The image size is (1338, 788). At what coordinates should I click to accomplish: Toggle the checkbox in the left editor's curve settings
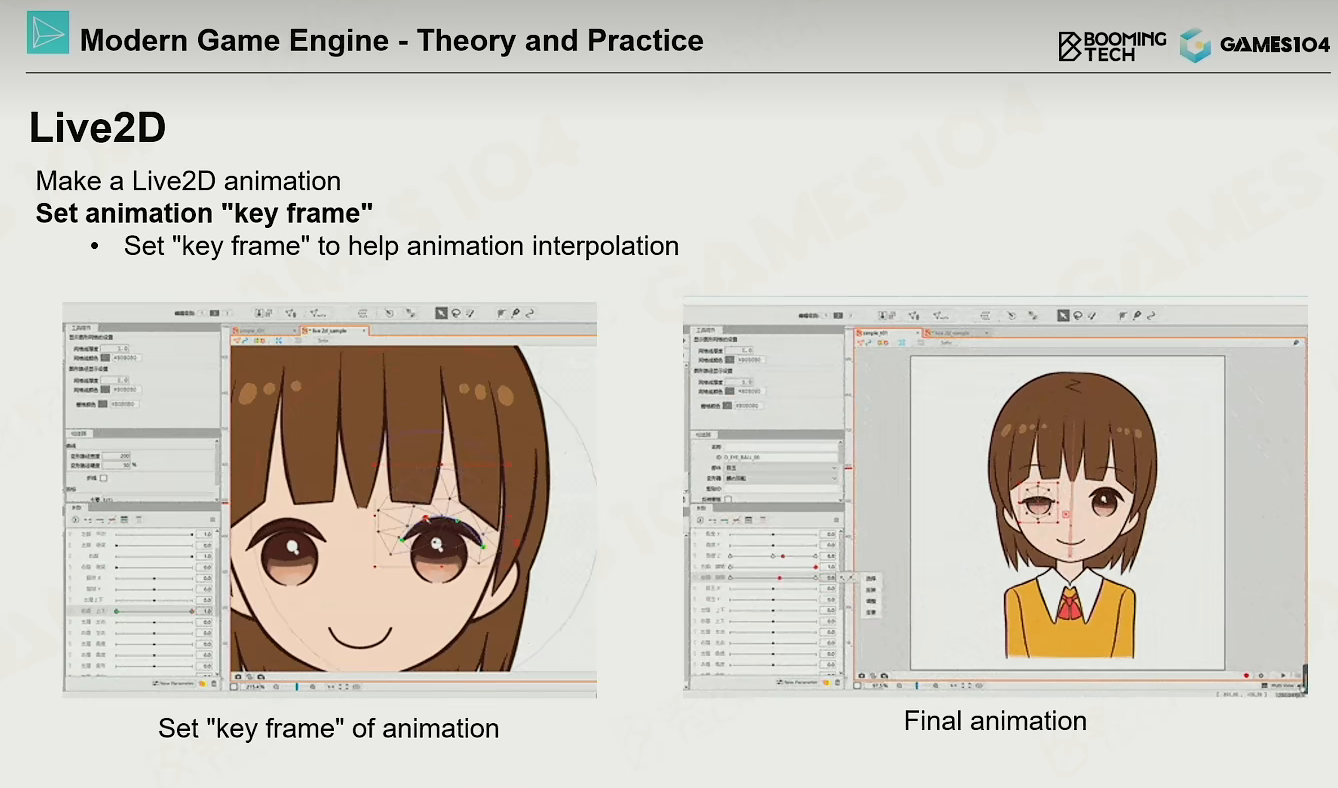coord(104,478)
